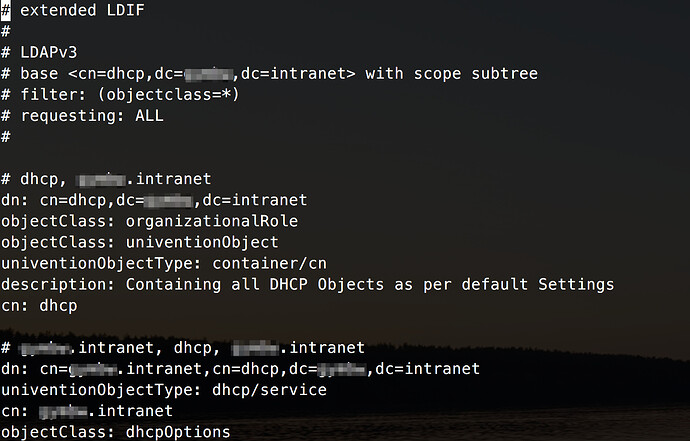Click the 'dhcpOptions' objectClass value

point(178,432)
